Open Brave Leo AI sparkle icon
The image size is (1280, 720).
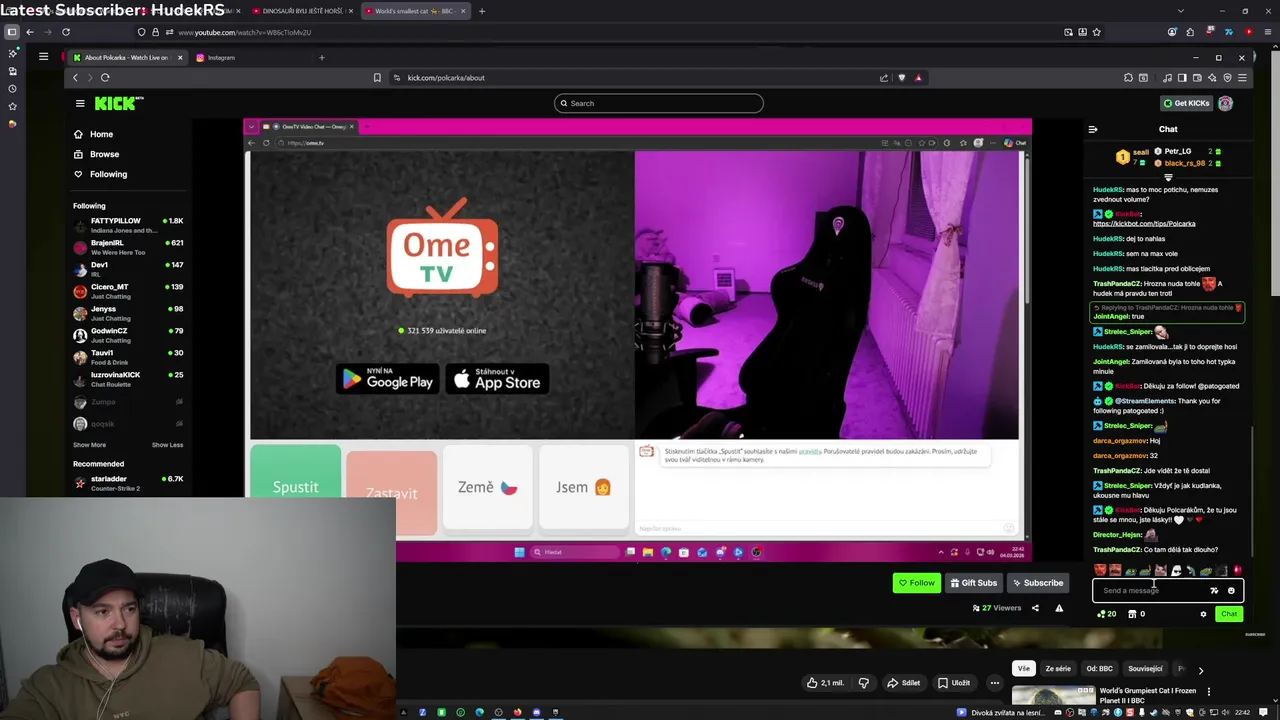coord(1213,78)
